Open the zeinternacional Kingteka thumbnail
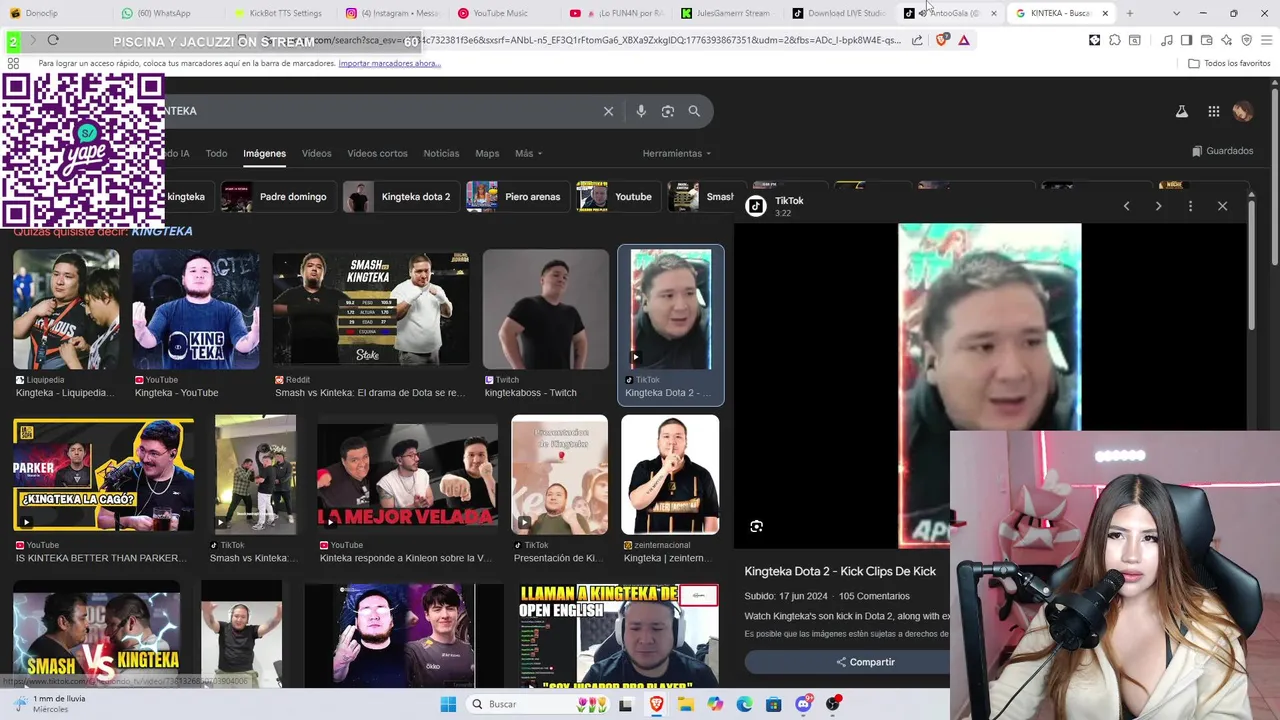Image resolution: width=1280 pixels, height=720 pixels. [670, 475]
